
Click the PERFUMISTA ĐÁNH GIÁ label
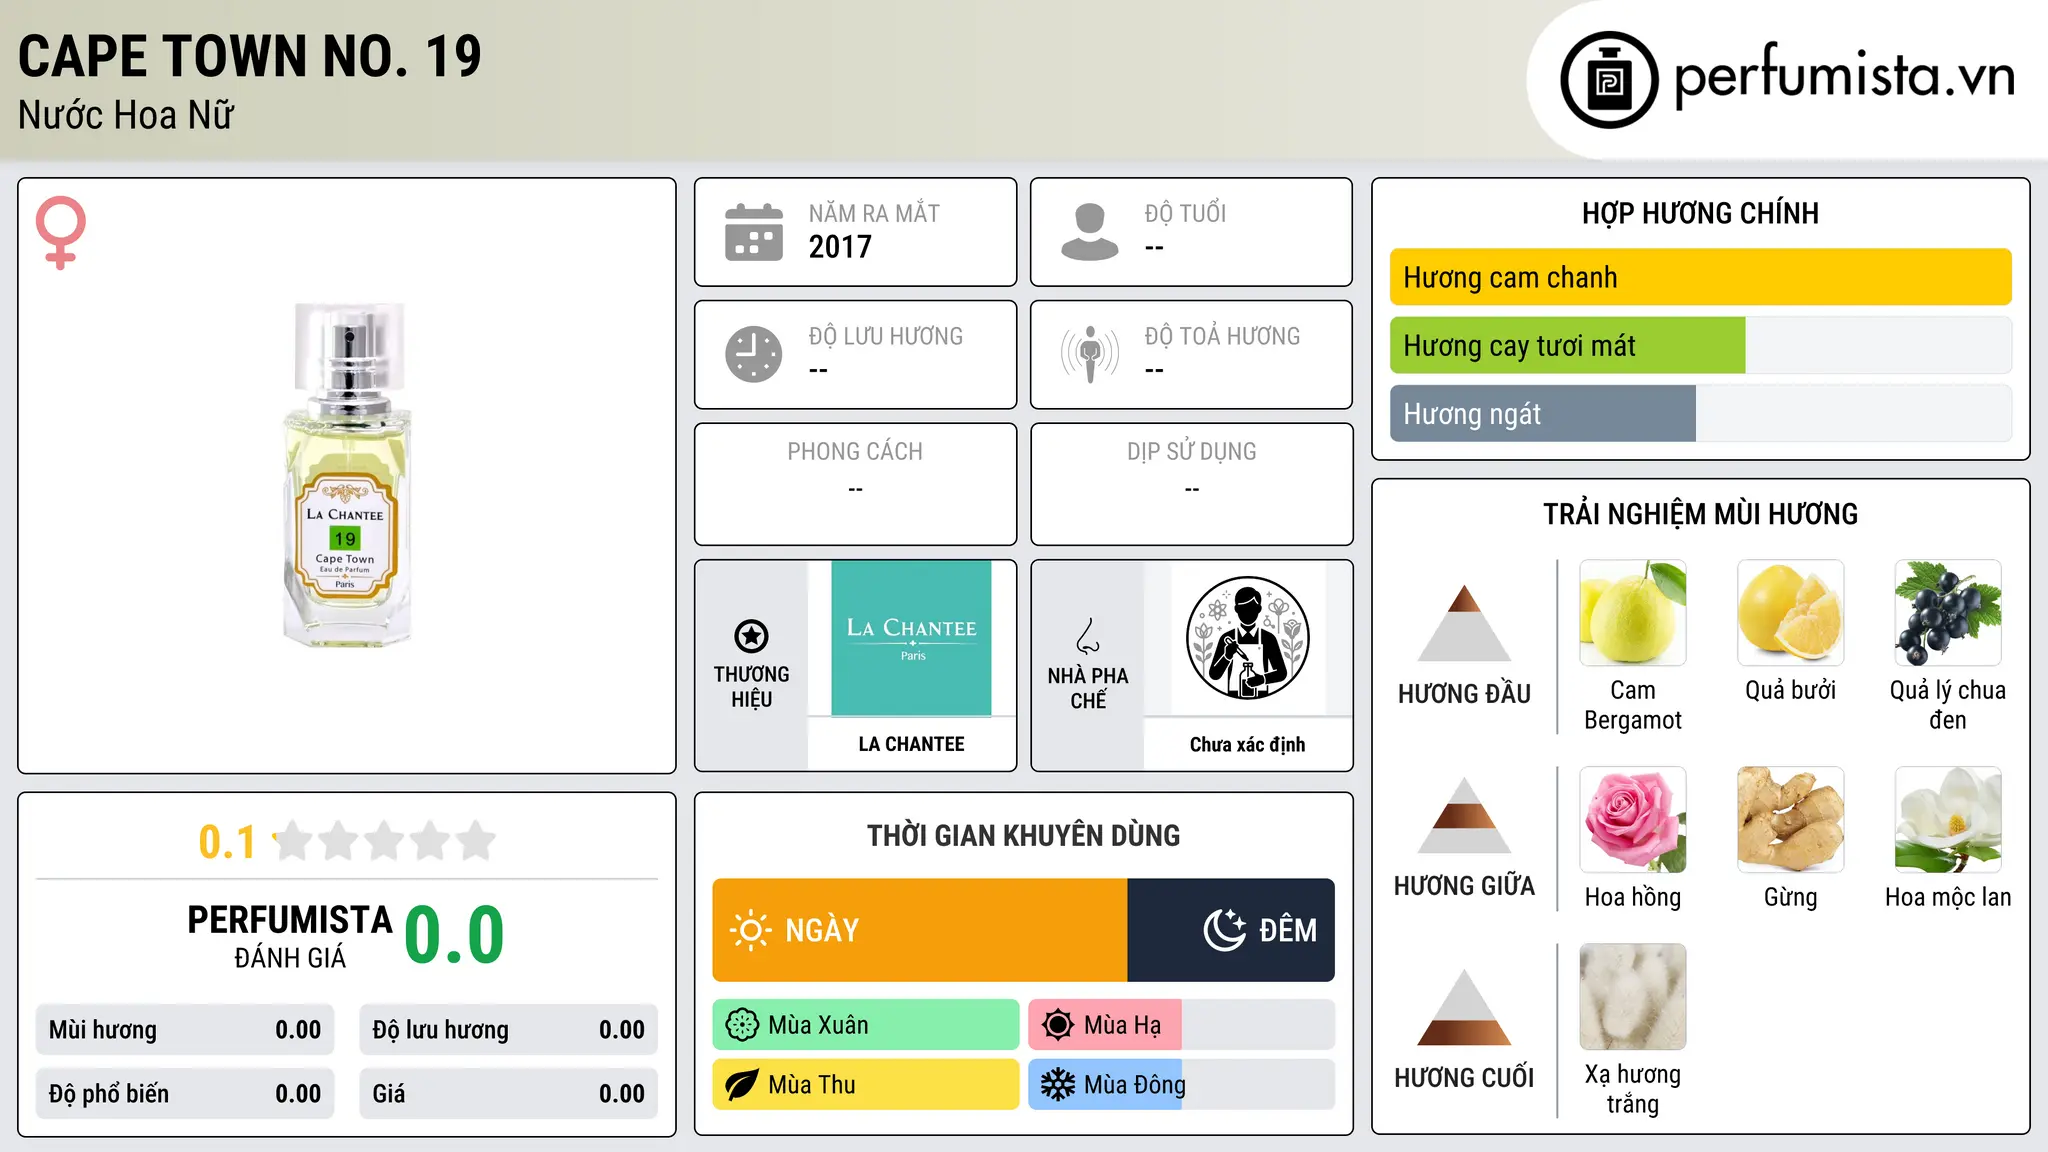tap(290, 936)
